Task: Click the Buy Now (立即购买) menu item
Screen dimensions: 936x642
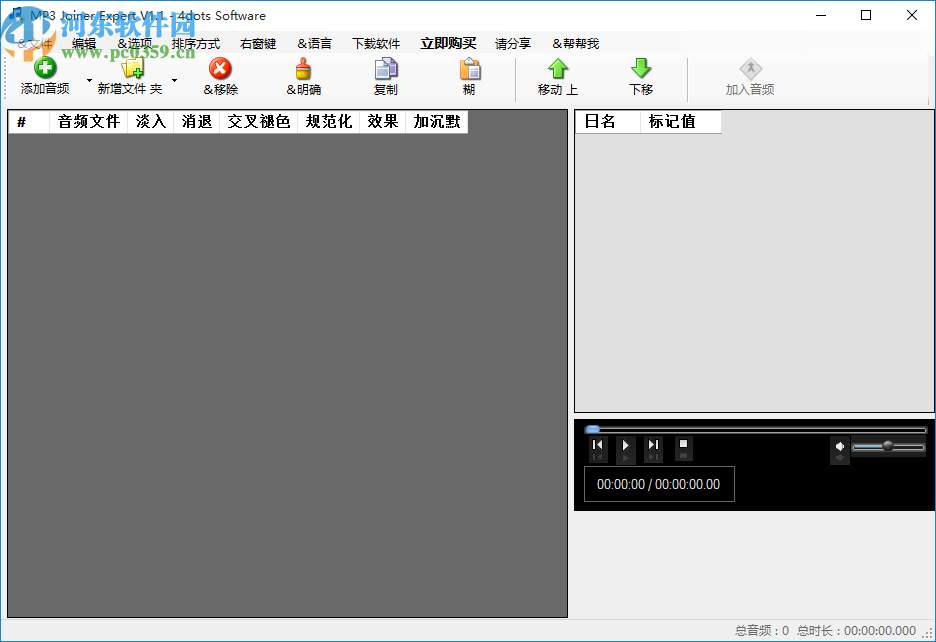Action: pyautogui.click(x=448, y=43)
